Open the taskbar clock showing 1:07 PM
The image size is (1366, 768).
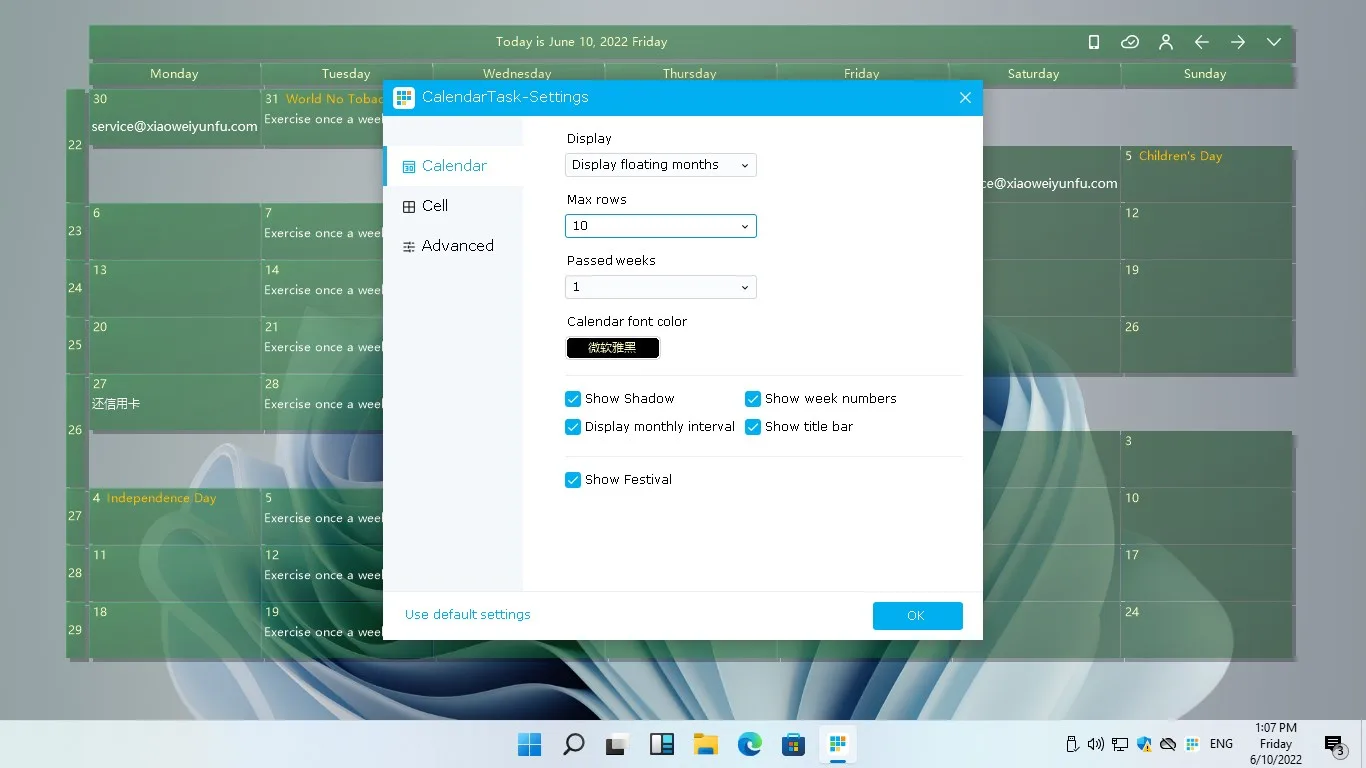pos(1276,744)
